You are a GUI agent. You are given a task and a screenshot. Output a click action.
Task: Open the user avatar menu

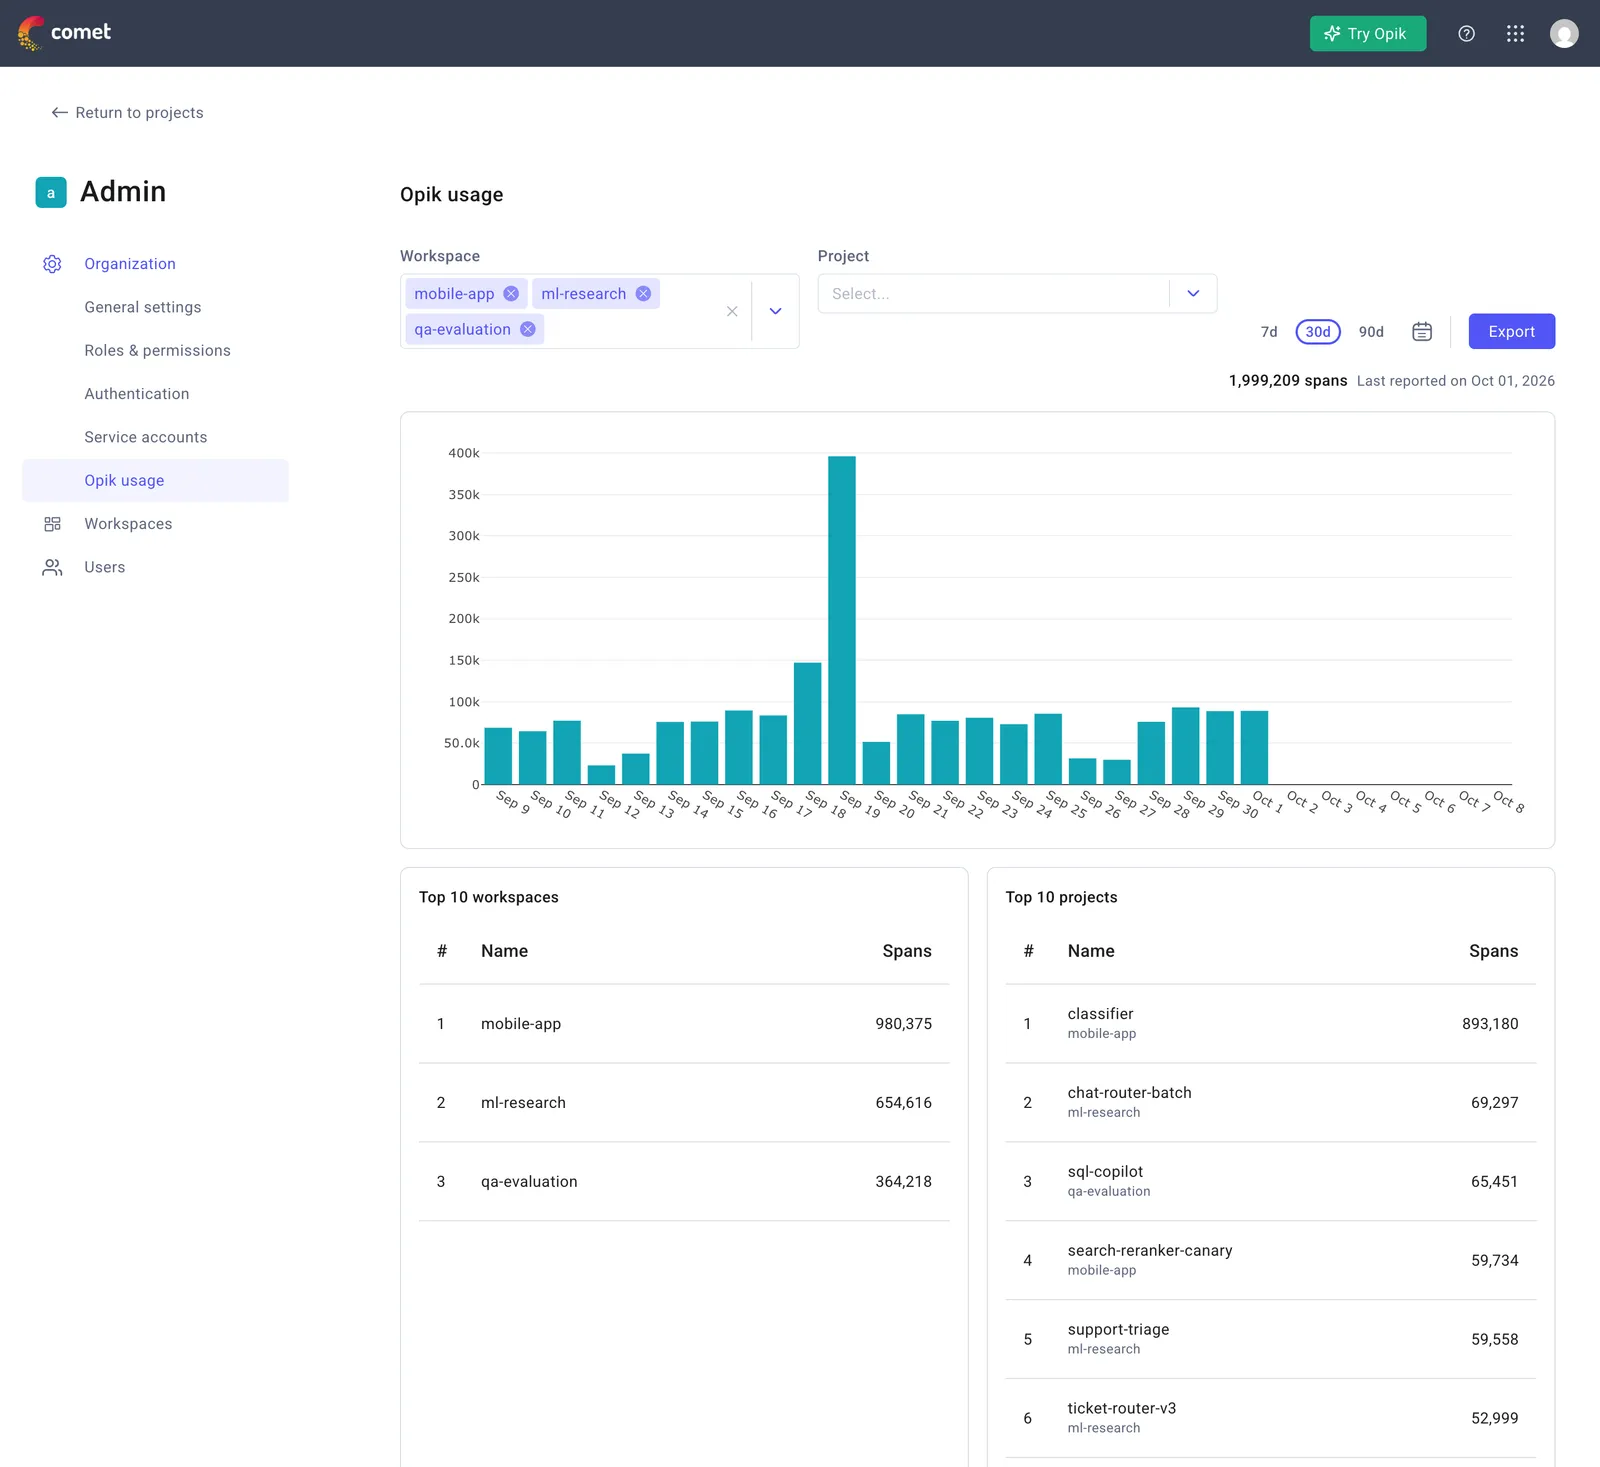pyautogui.click(x=1564, y=34)
